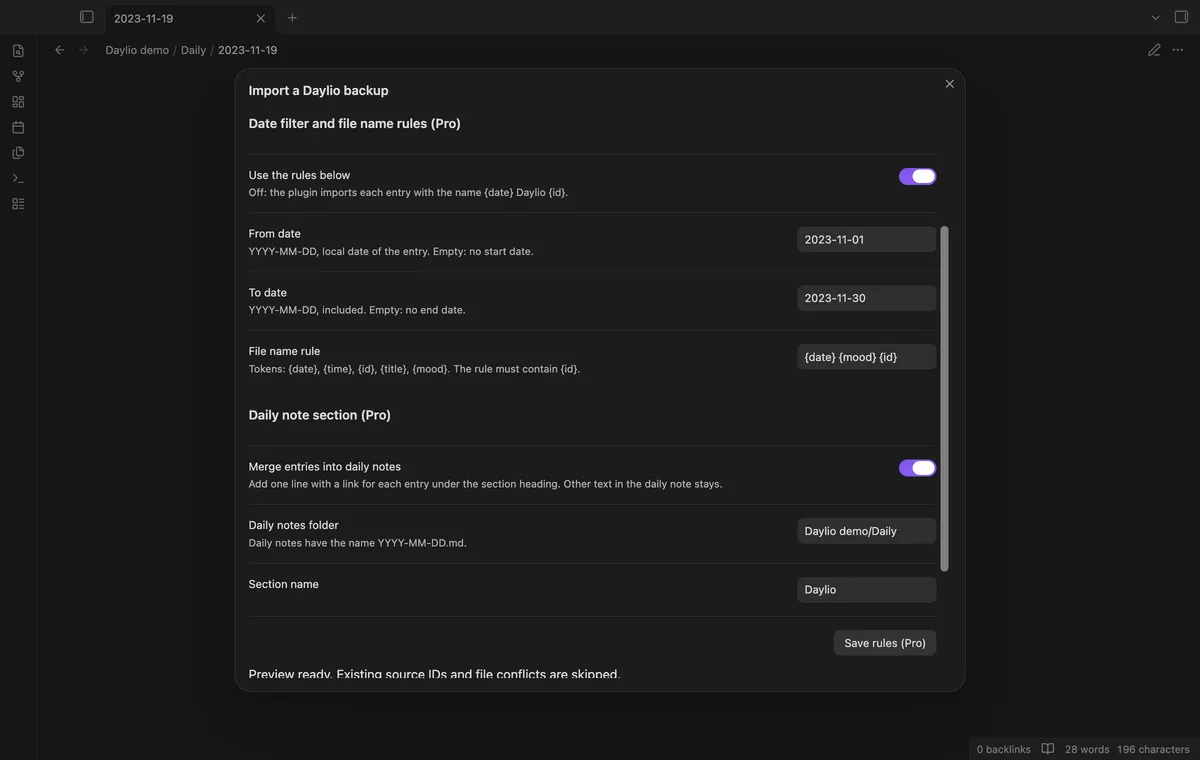The width and height of the screenshot is (1200, 760).
Task: Click 'Daily notes have the name YYYY-MM-DD.md.' hint
Action: 357,543
